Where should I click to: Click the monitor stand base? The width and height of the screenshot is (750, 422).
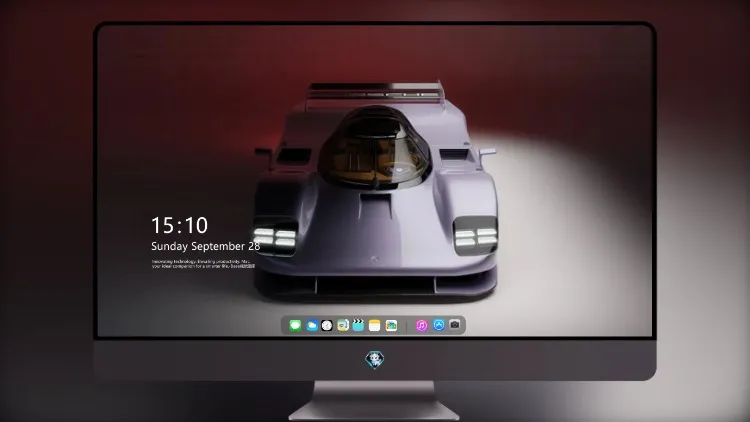pos(374,411)
